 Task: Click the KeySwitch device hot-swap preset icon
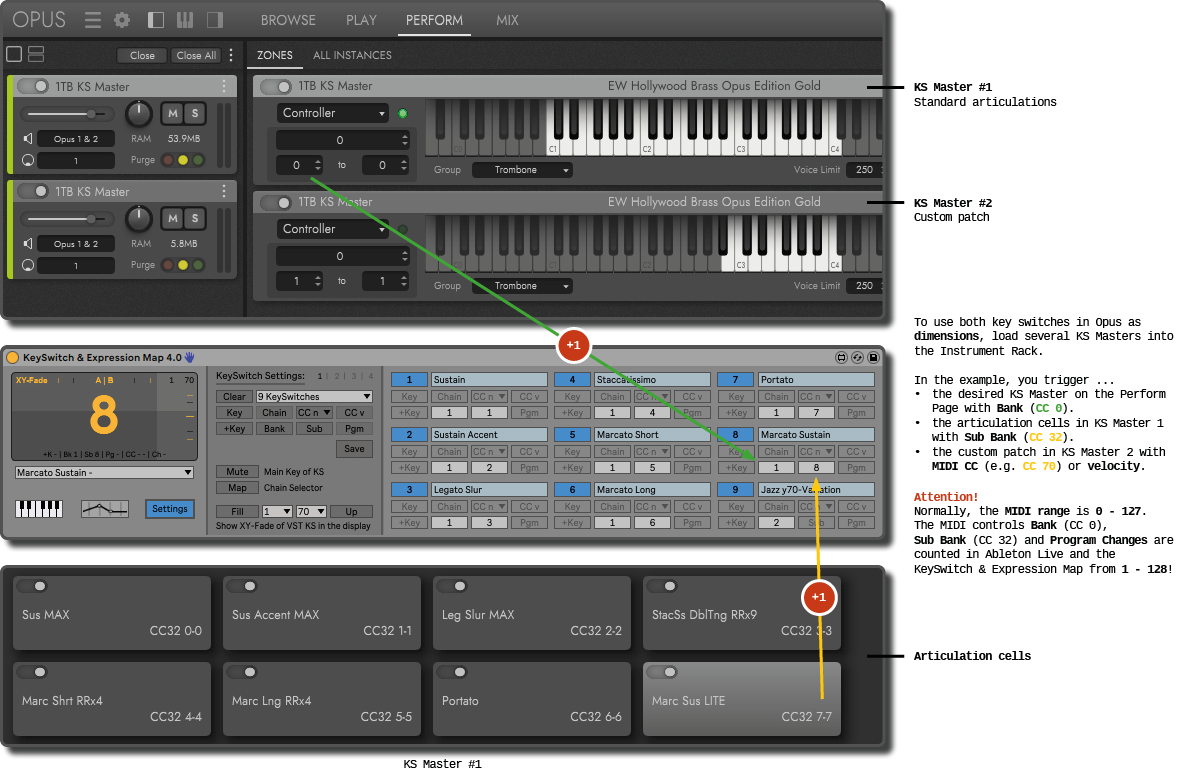tap(857, 358)
